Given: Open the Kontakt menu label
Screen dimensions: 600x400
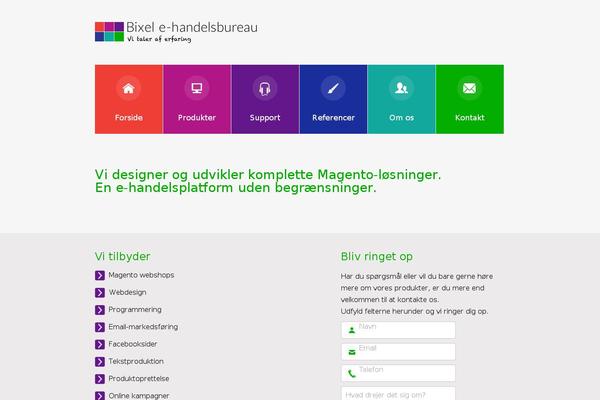Looking at the screenshot, I should (x=470, y=118).
